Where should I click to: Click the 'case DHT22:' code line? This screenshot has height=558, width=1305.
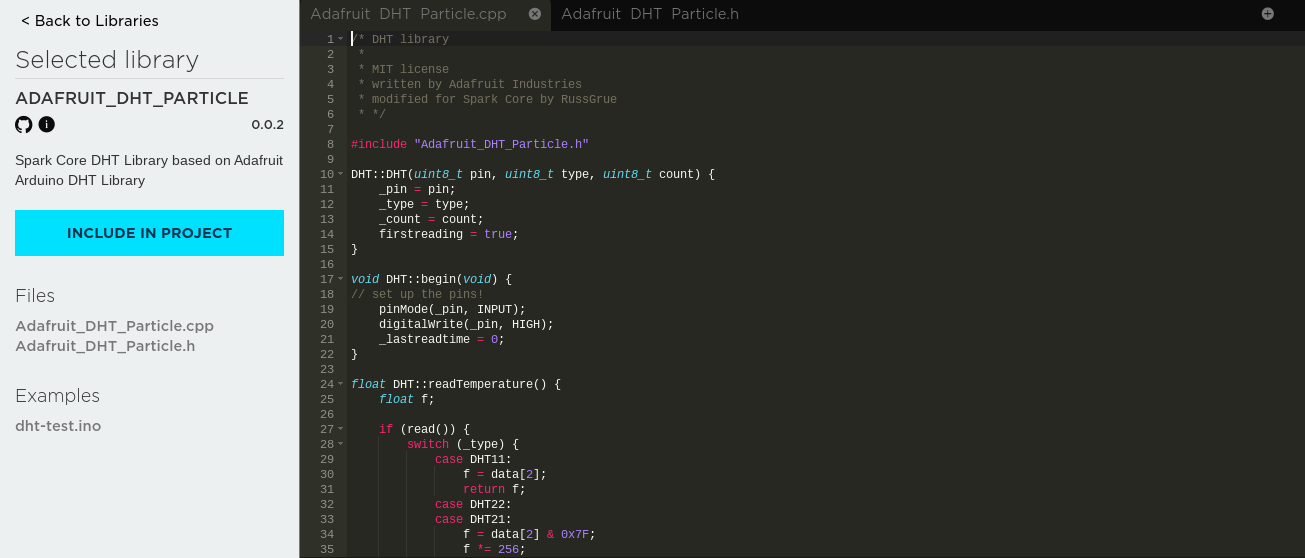coord(473,504)
